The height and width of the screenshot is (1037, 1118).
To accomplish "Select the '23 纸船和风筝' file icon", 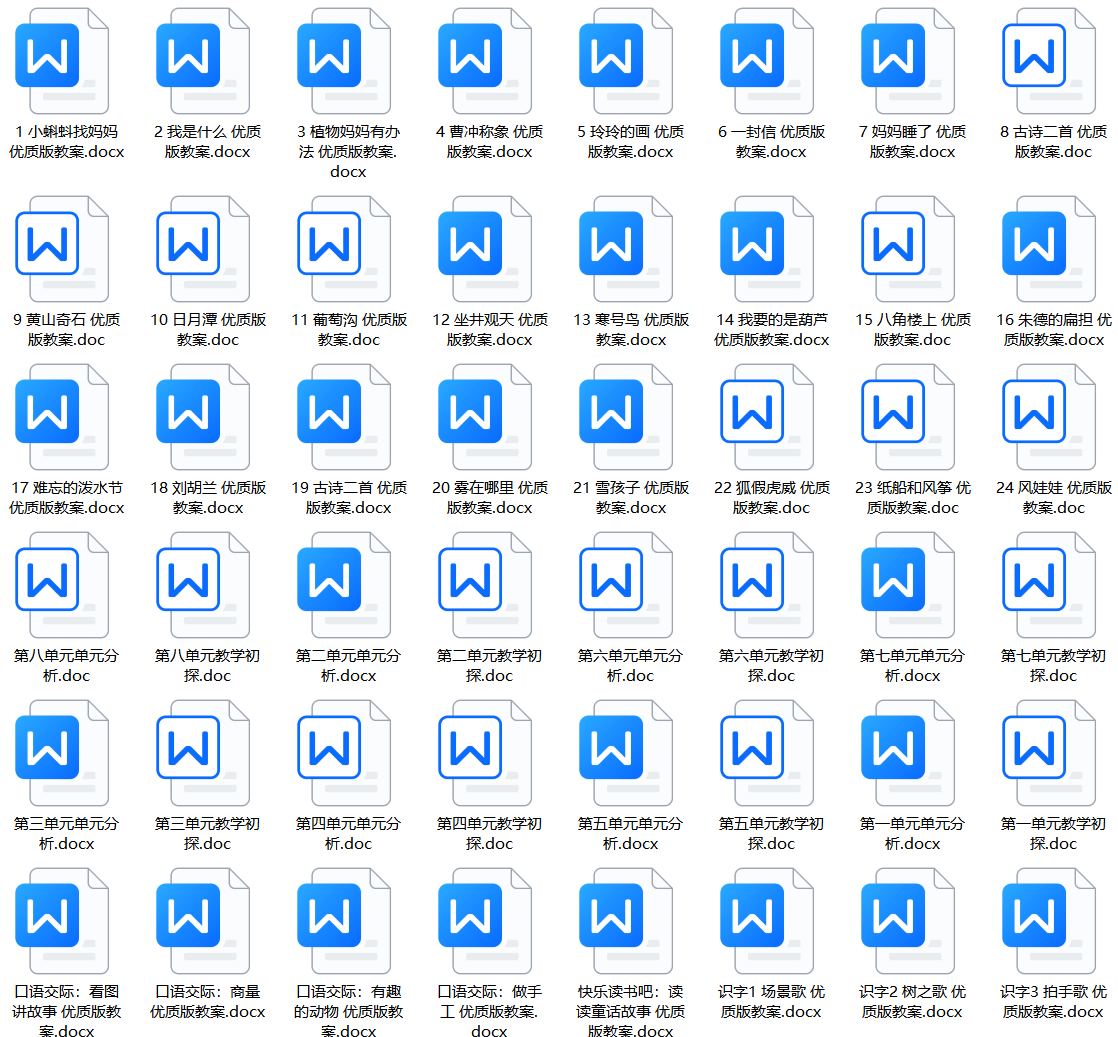I will click(x=909, y=417).
